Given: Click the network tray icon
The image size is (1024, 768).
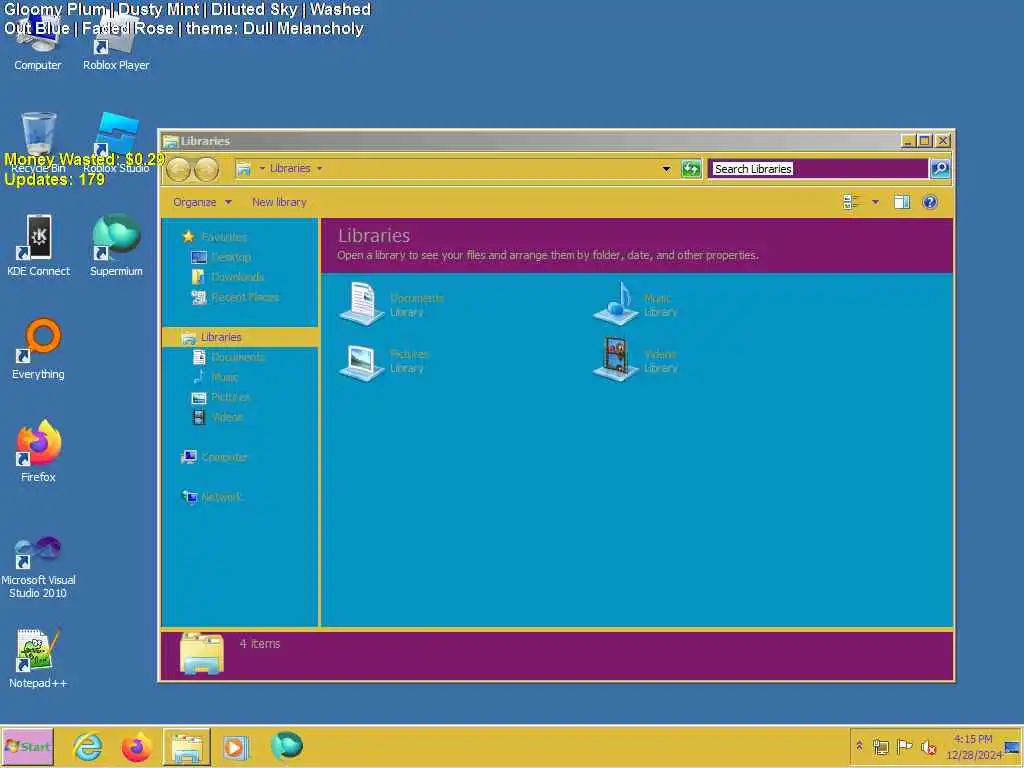Looking at the screenshot, I should [880, 746].
